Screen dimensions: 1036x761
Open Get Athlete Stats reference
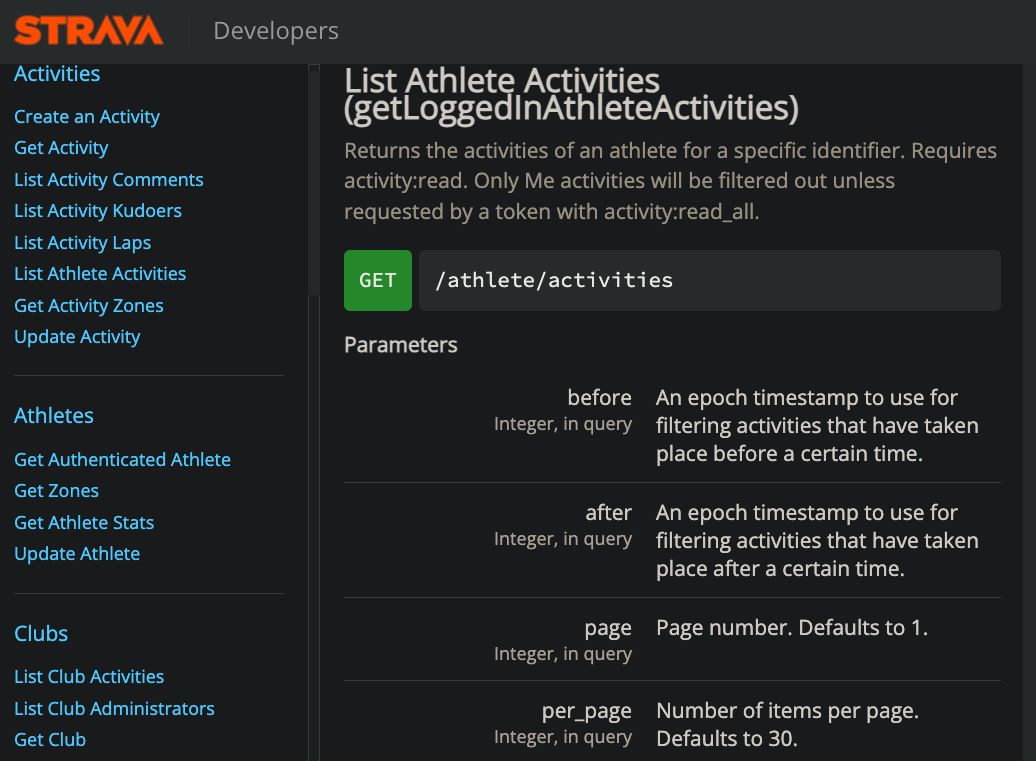[84, 523]
